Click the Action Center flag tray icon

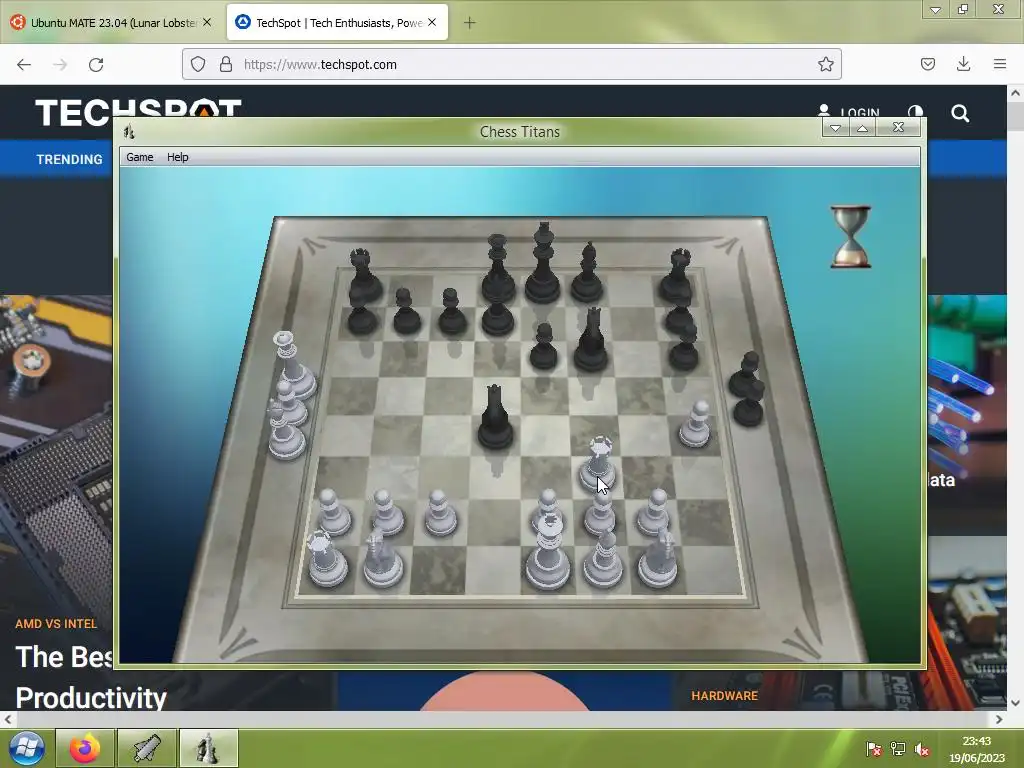873,749
